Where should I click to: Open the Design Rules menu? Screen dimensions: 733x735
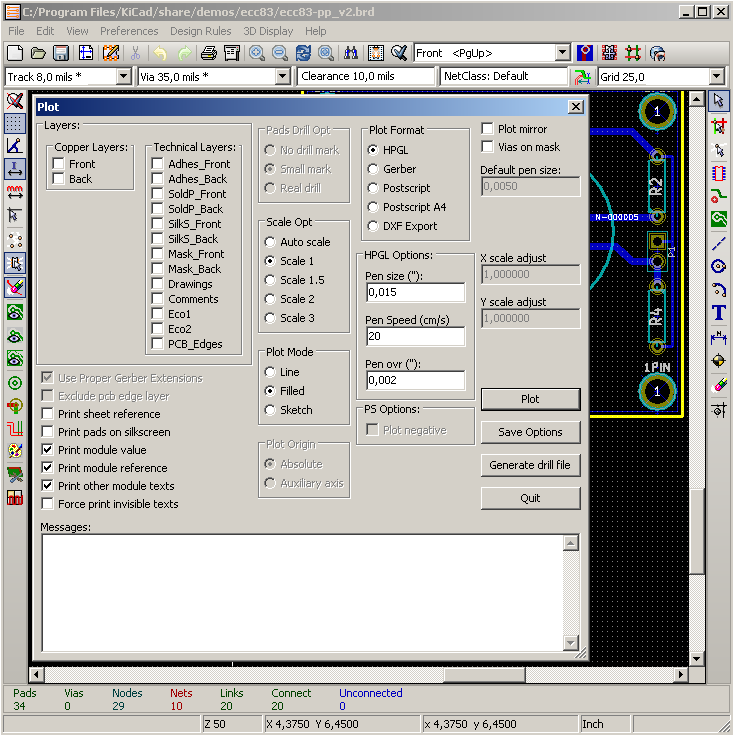point(200,31)
